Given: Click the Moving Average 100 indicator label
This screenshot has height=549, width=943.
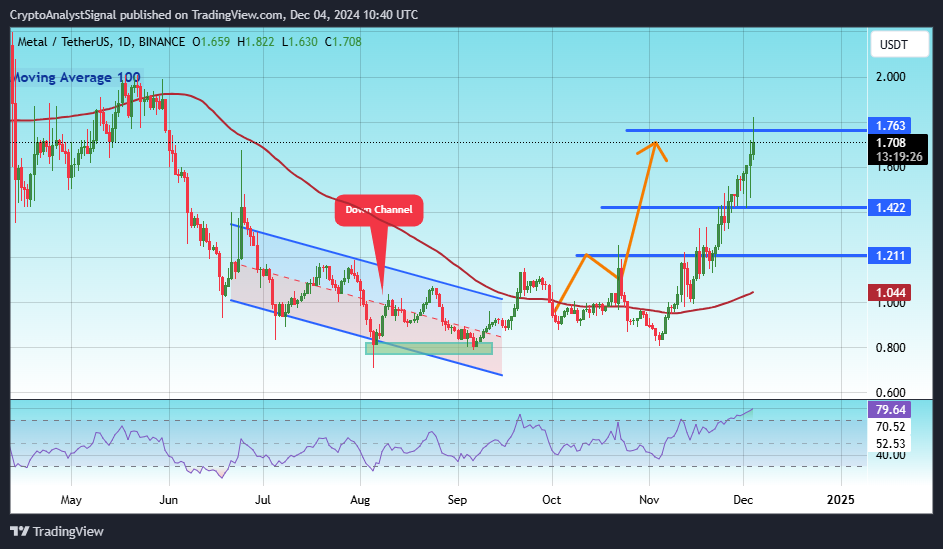Looking at the screenshot, I should coord(76,78).
